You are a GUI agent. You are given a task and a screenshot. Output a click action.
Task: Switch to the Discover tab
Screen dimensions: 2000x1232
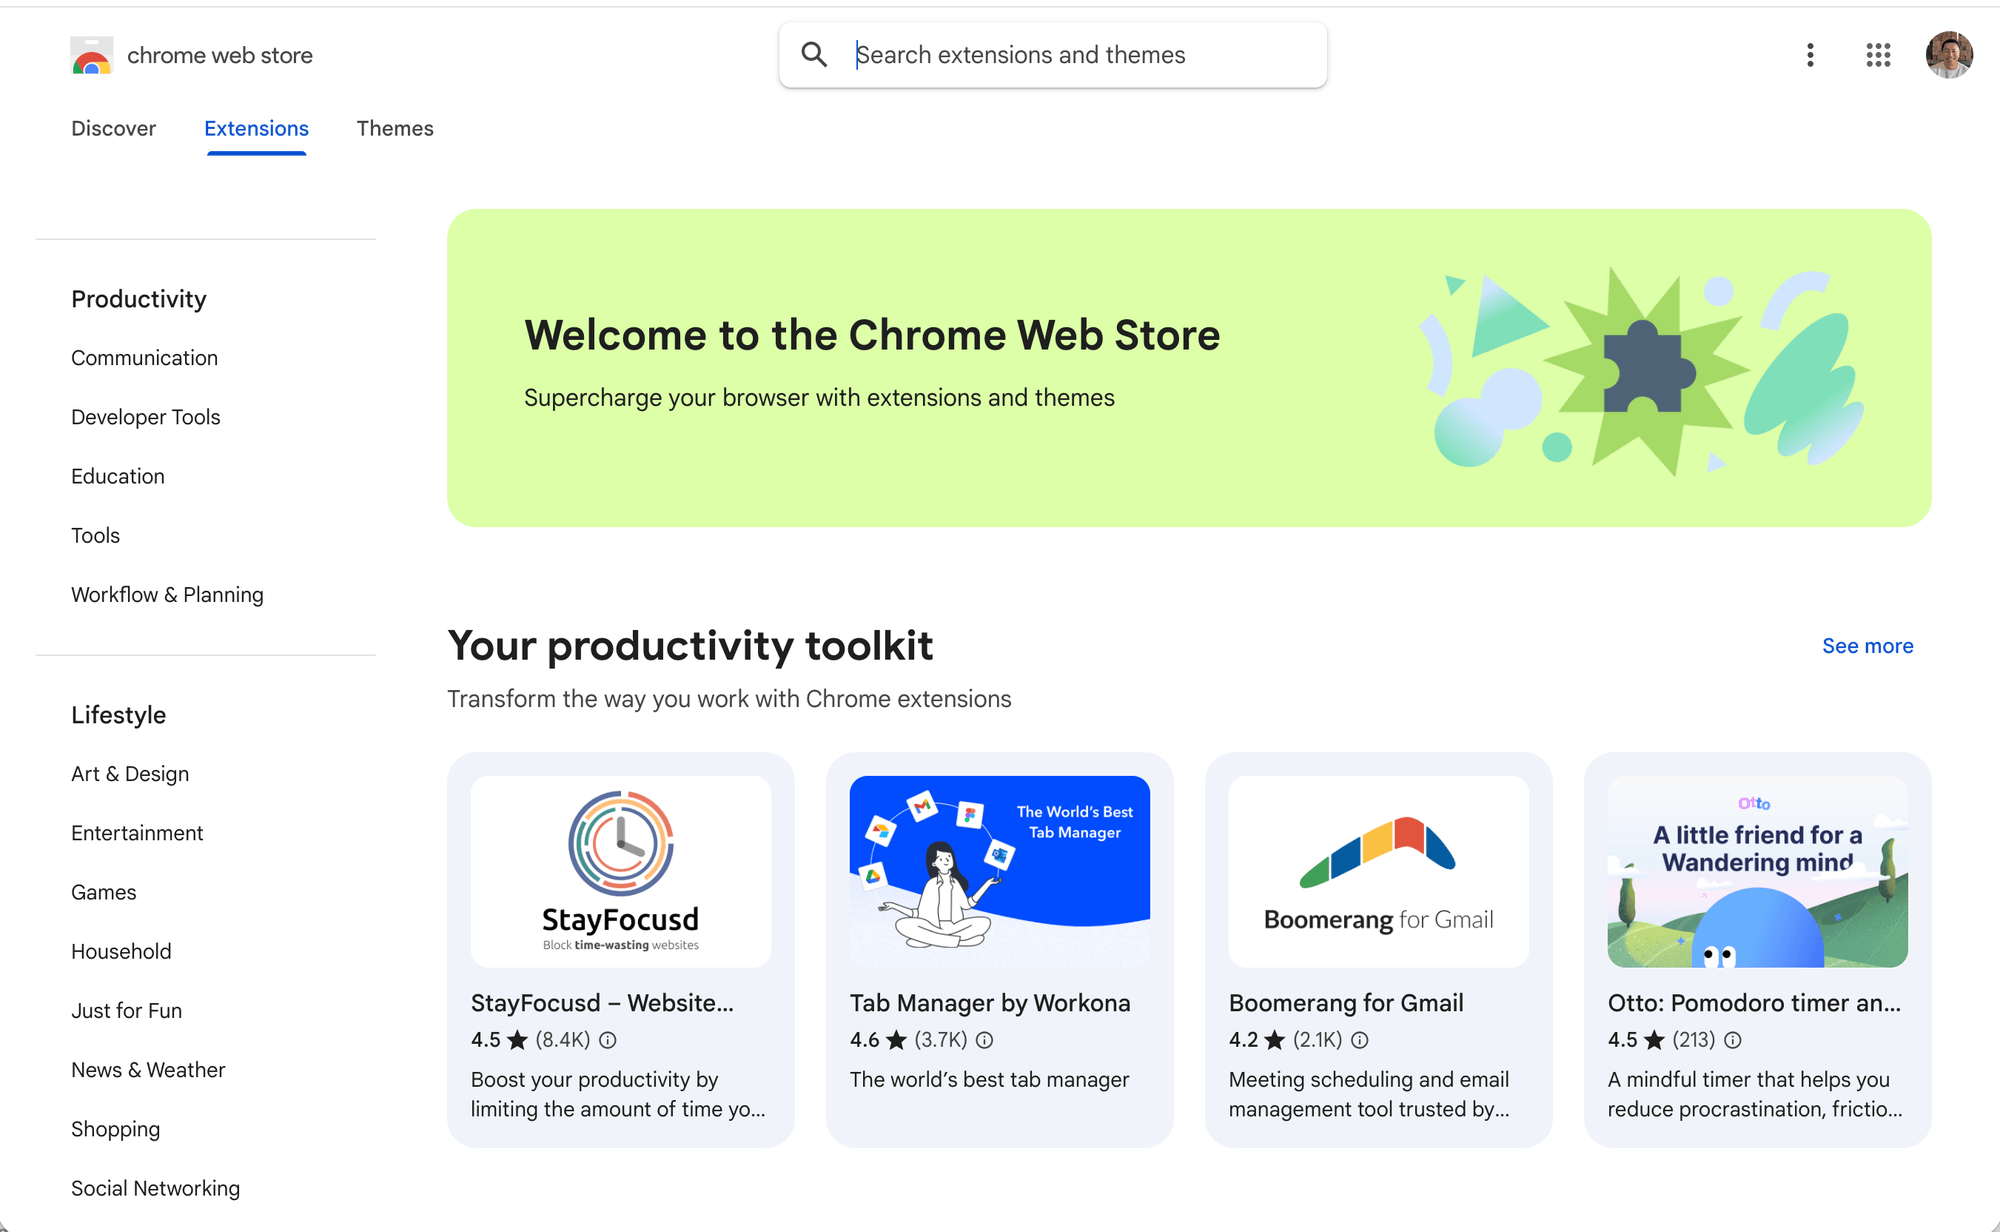113,128
